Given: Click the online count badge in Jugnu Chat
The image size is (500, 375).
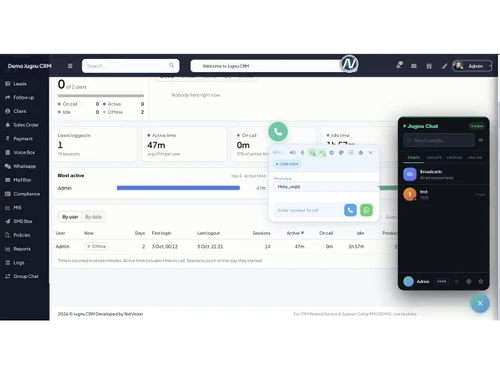Looking at the screenshot, I should tap(477, 126).
